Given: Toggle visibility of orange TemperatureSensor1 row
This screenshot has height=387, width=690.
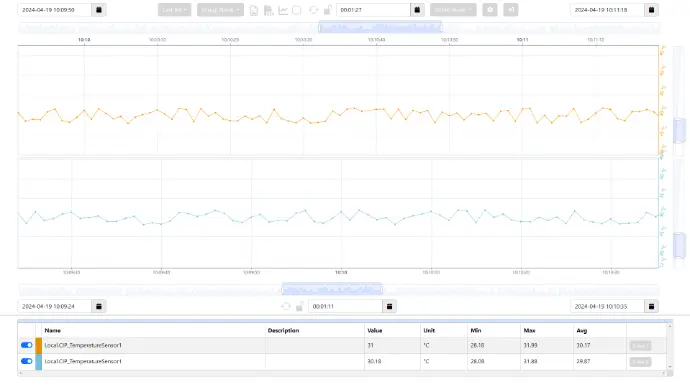Looking at the screenshot, I should click(x=26, y=345).
